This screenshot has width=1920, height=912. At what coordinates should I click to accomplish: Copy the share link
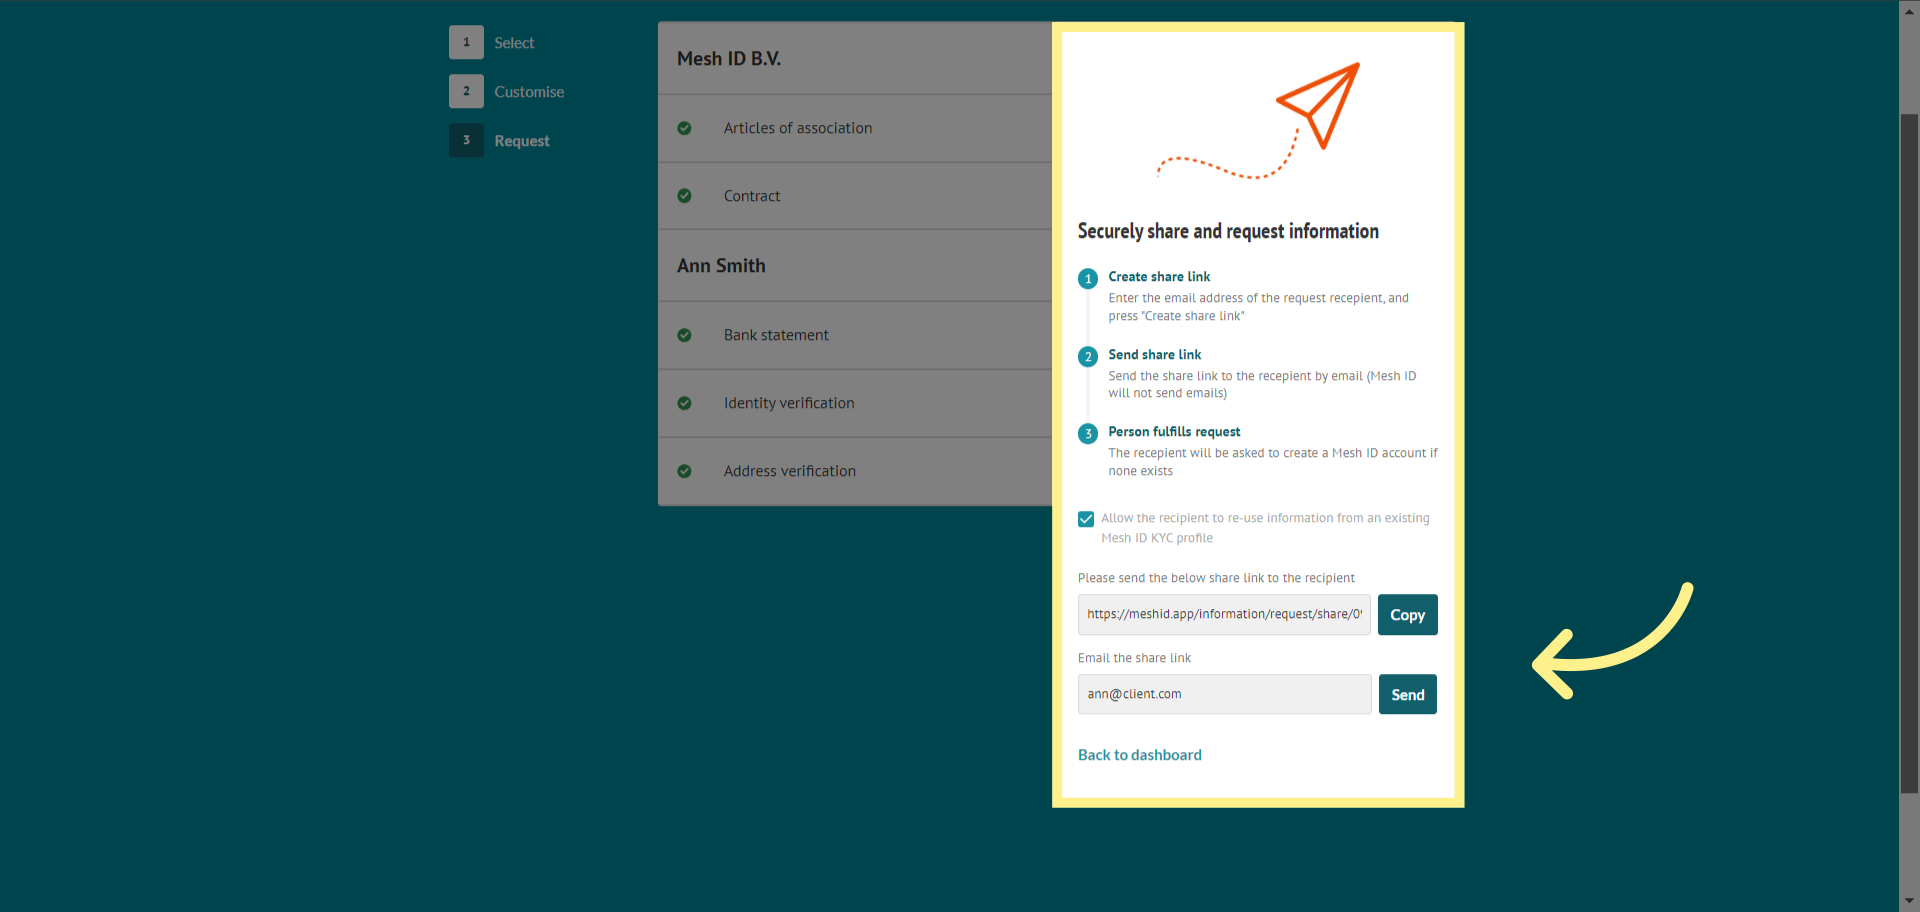[1407, 615]
